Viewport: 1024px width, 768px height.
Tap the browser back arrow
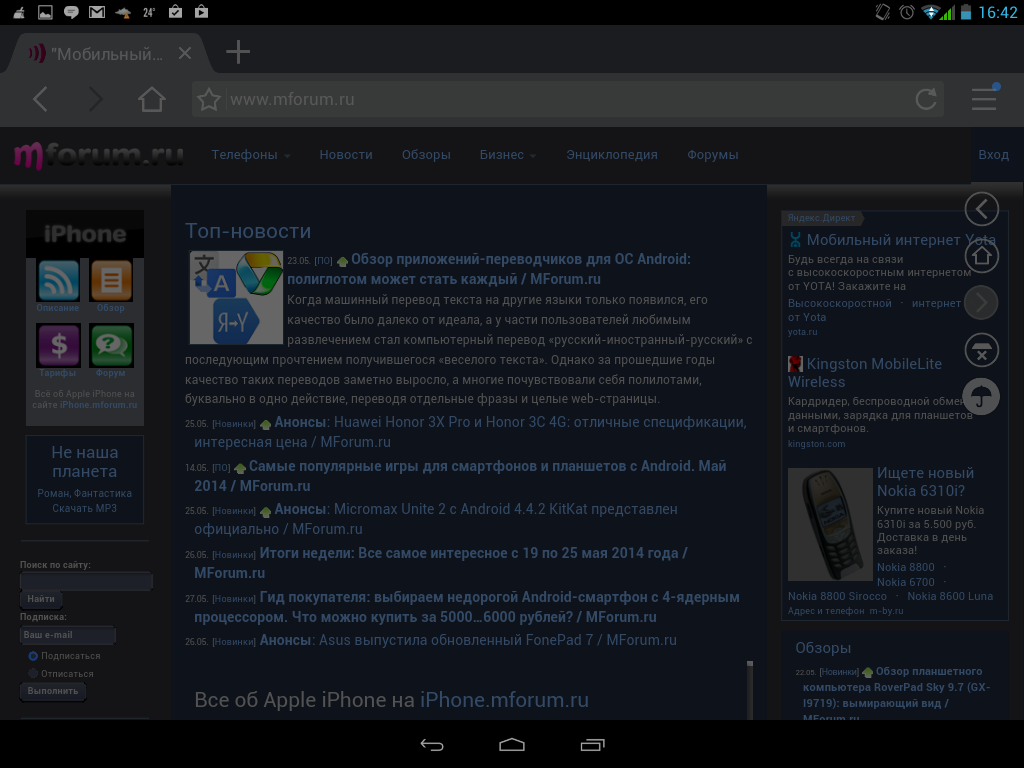(x=40, y=99)
